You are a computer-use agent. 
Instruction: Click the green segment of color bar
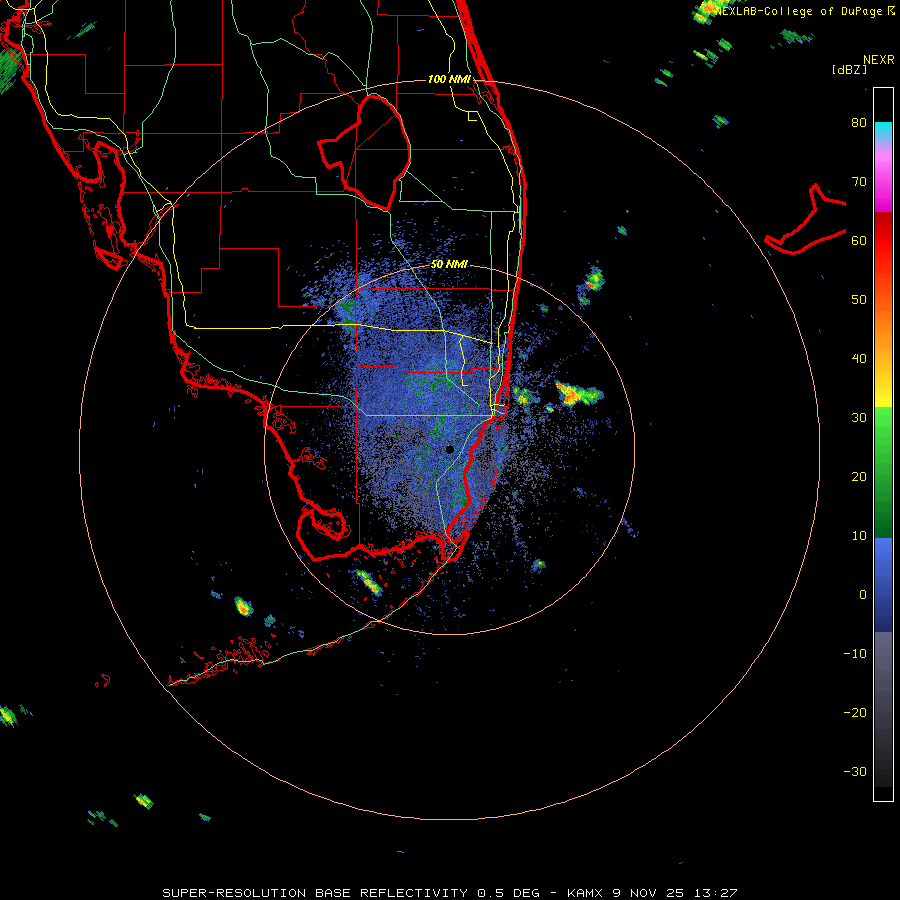883,472
